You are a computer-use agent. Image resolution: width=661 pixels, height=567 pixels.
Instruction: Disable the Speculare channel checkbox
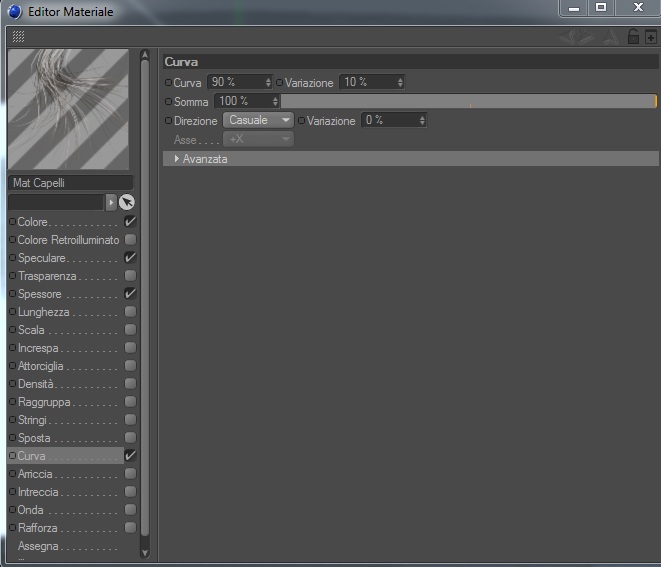coord(130,258)
